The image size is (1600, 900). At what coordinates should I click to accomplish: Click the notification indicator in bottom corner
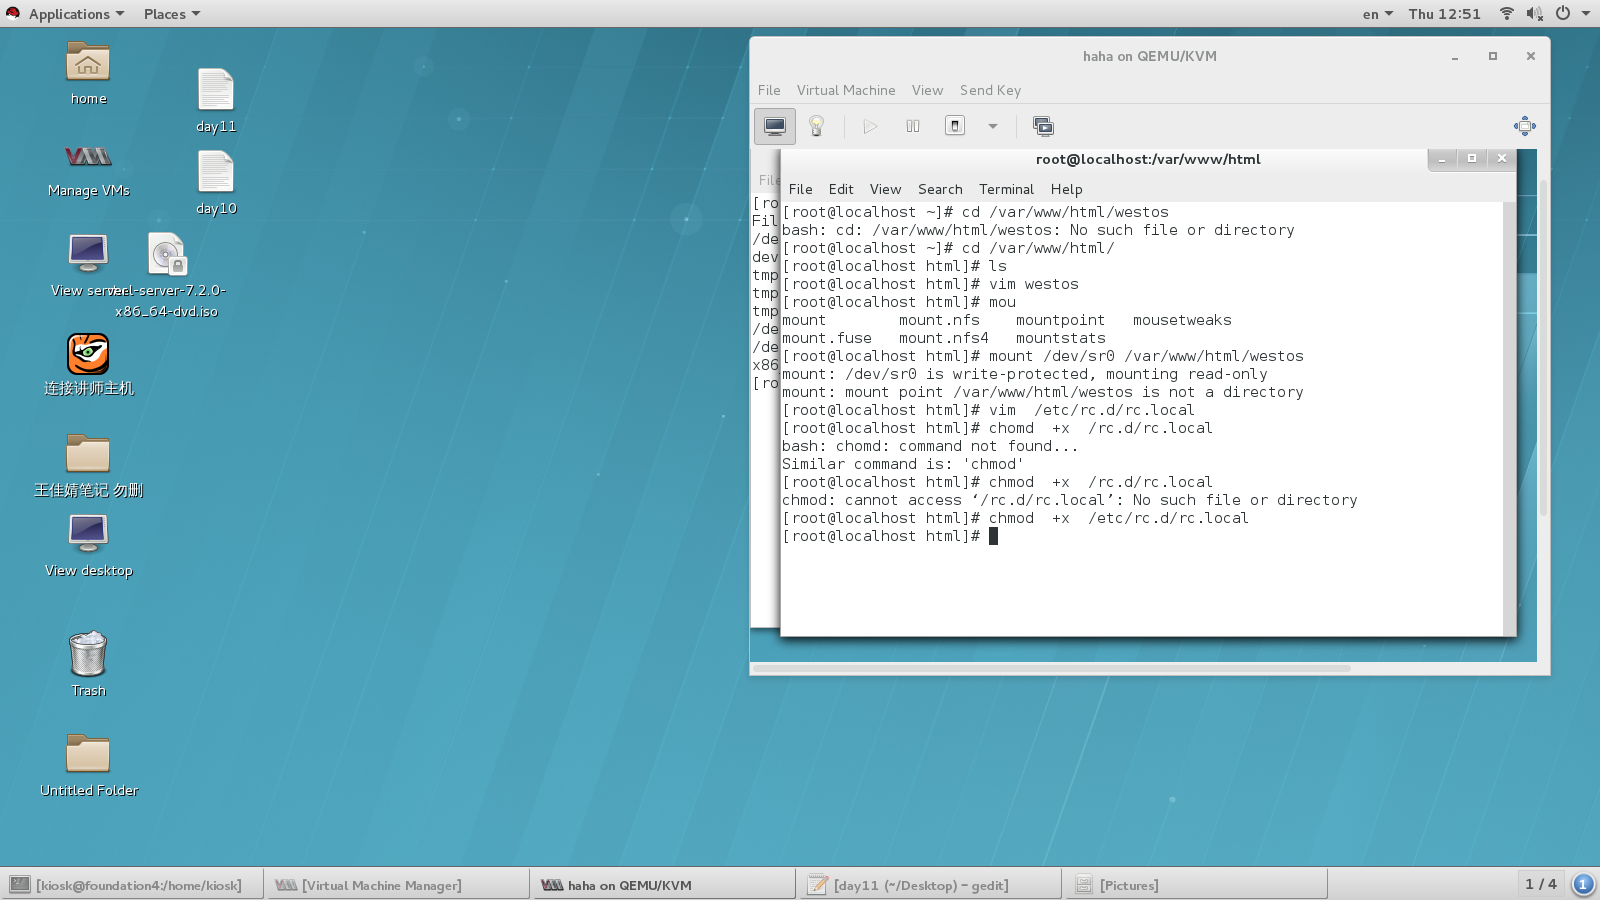point(1583,884)
